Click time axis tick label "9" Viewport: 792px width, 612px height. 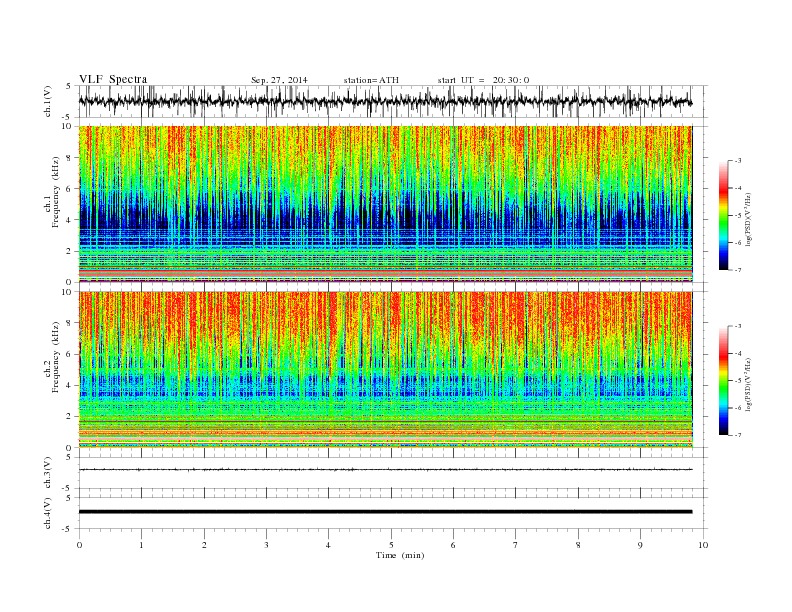[x=640, y=545]
